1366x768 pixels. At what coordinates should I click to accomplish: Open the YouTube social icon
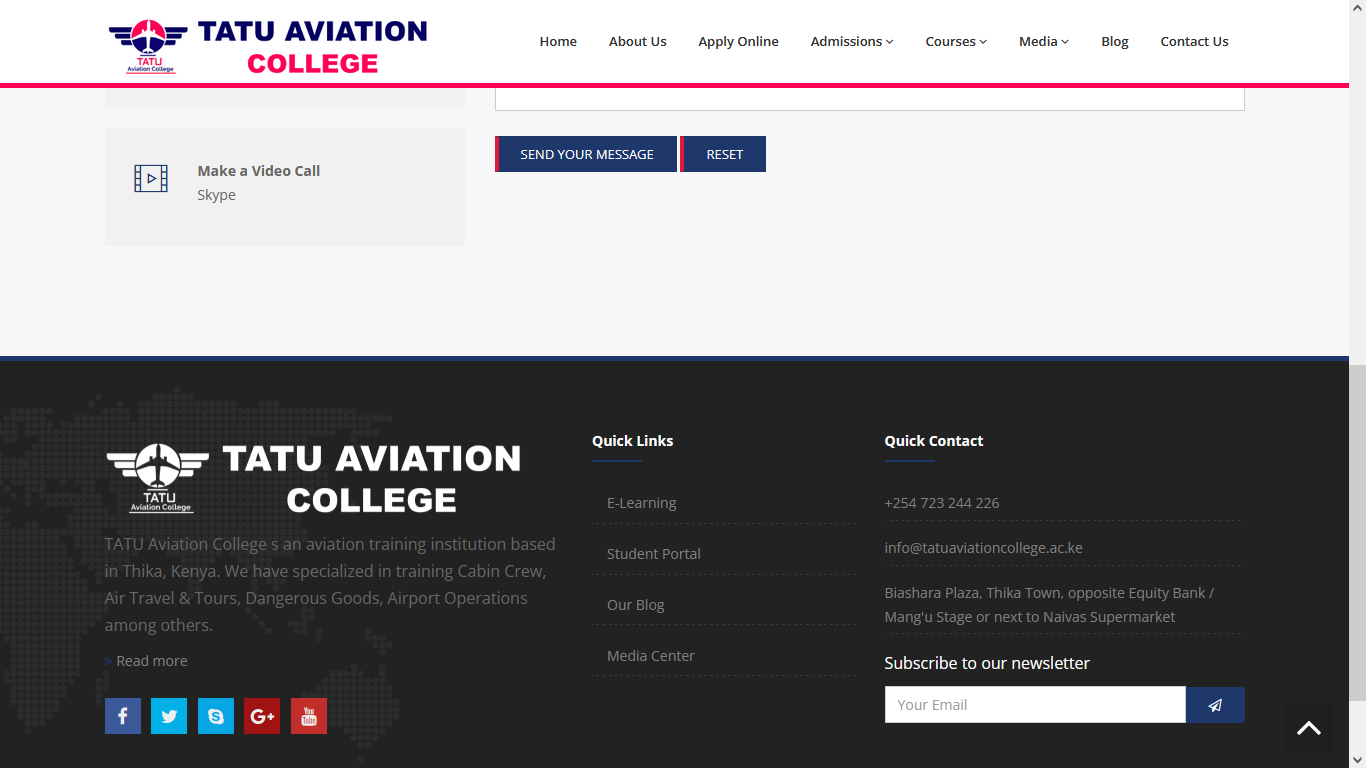(309, 716)
